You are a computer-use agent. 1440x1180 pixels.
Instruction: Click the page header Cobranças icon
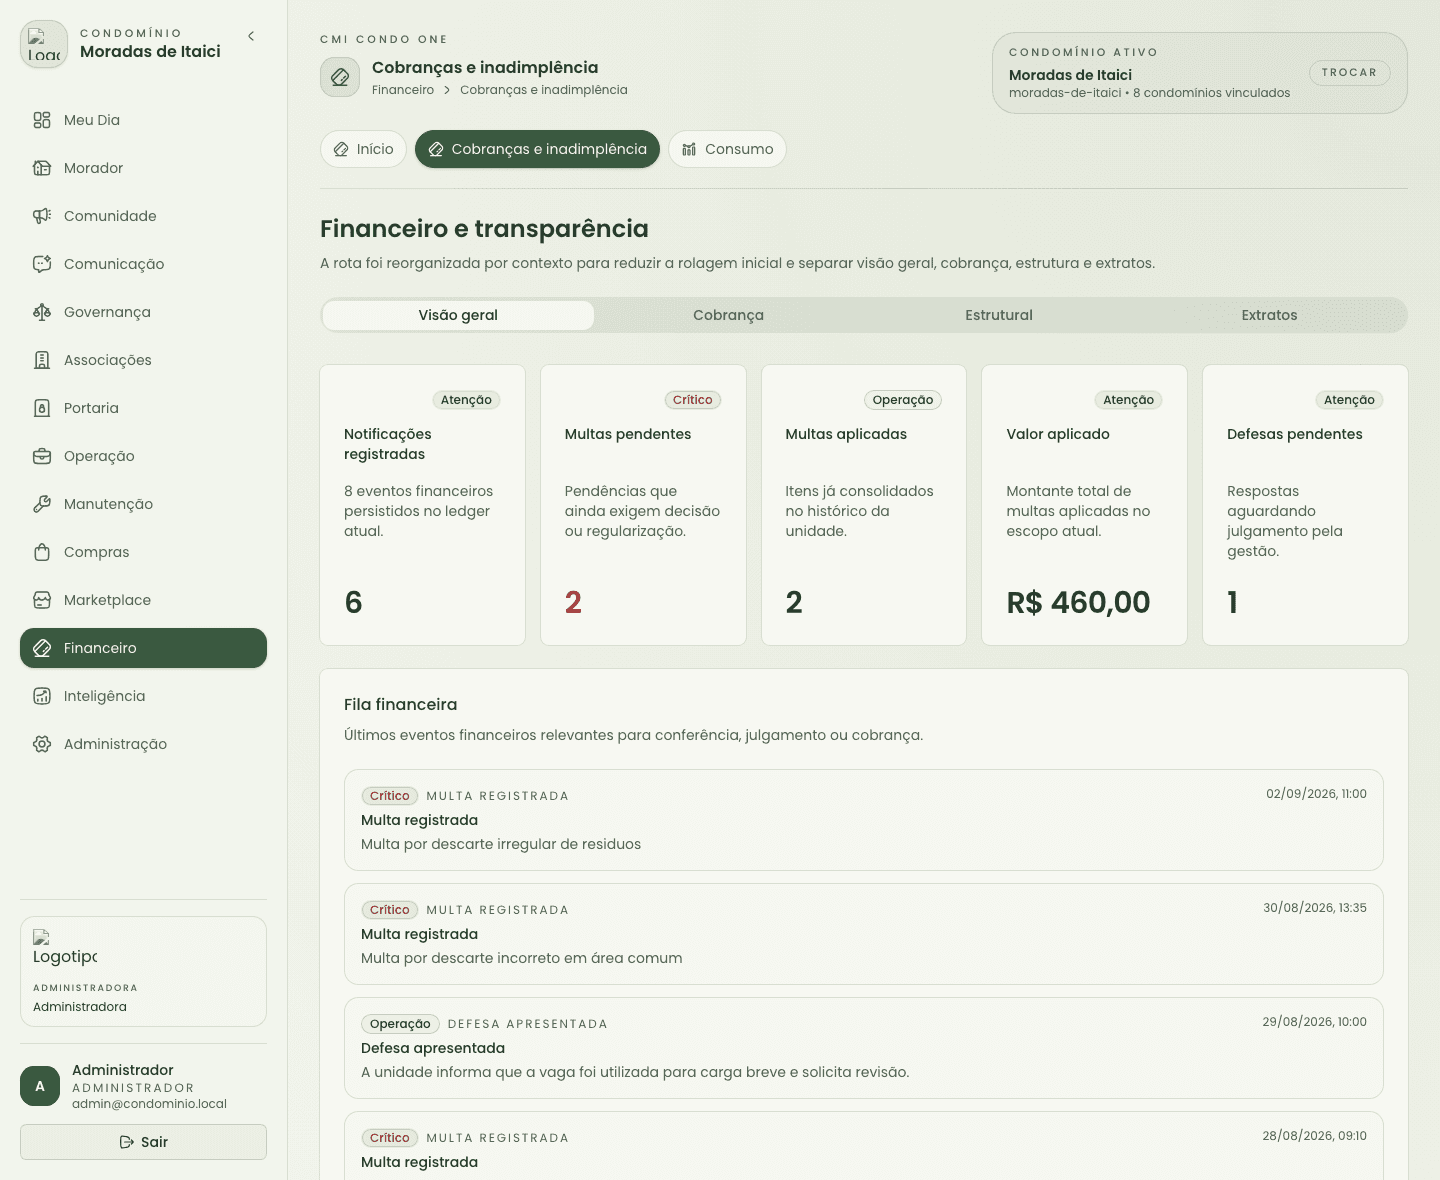(340, 77)
